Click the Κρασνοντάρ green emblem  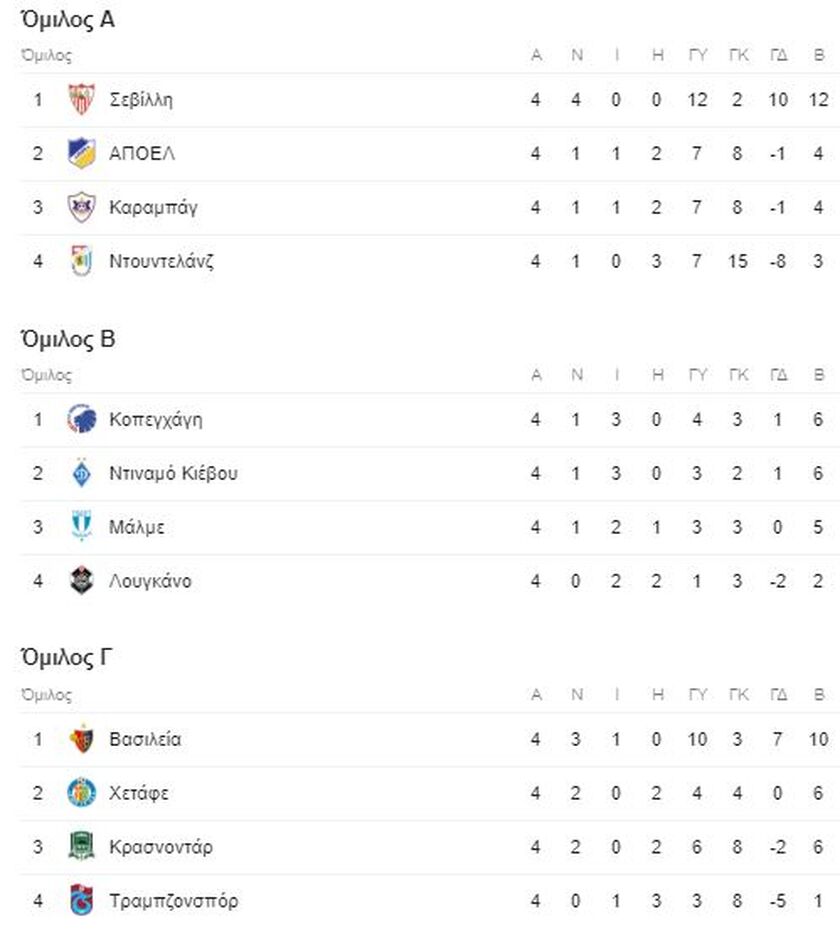(x=81, y=846)
